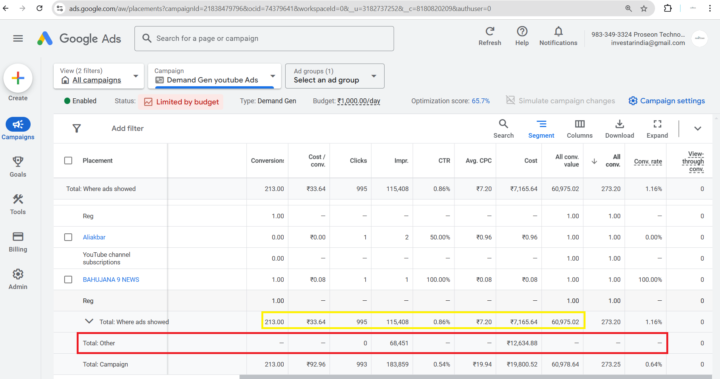Click Add filter

[127, 129]
